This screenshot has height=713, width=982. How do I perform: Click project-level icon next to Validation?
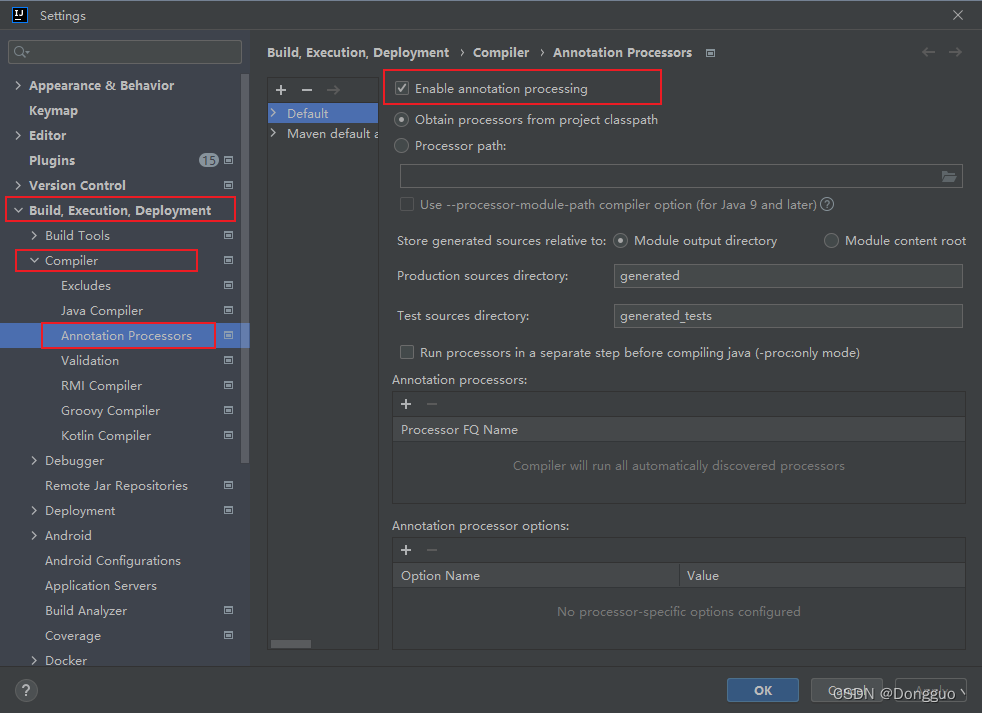coord(229,360)
